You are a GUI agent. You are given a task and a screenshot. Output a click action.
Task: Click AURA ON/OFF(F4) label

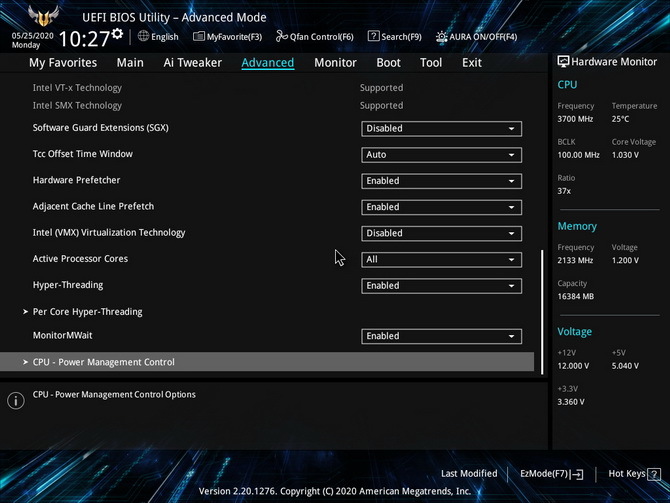click(483, 37)
